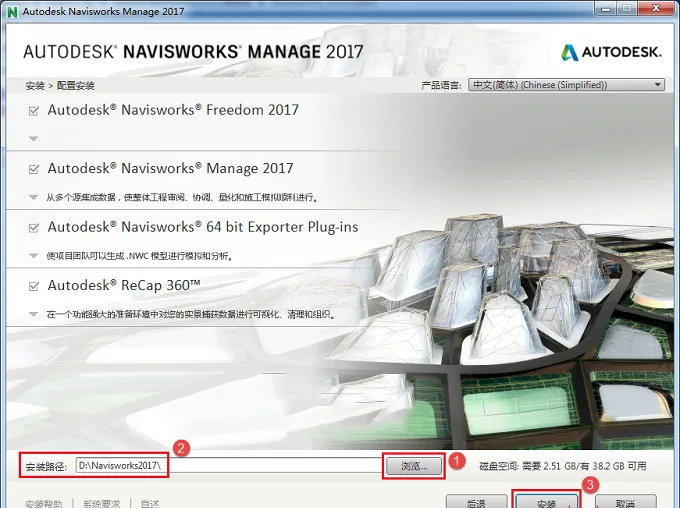Click the 后退 back button

[x=476, y=502]
